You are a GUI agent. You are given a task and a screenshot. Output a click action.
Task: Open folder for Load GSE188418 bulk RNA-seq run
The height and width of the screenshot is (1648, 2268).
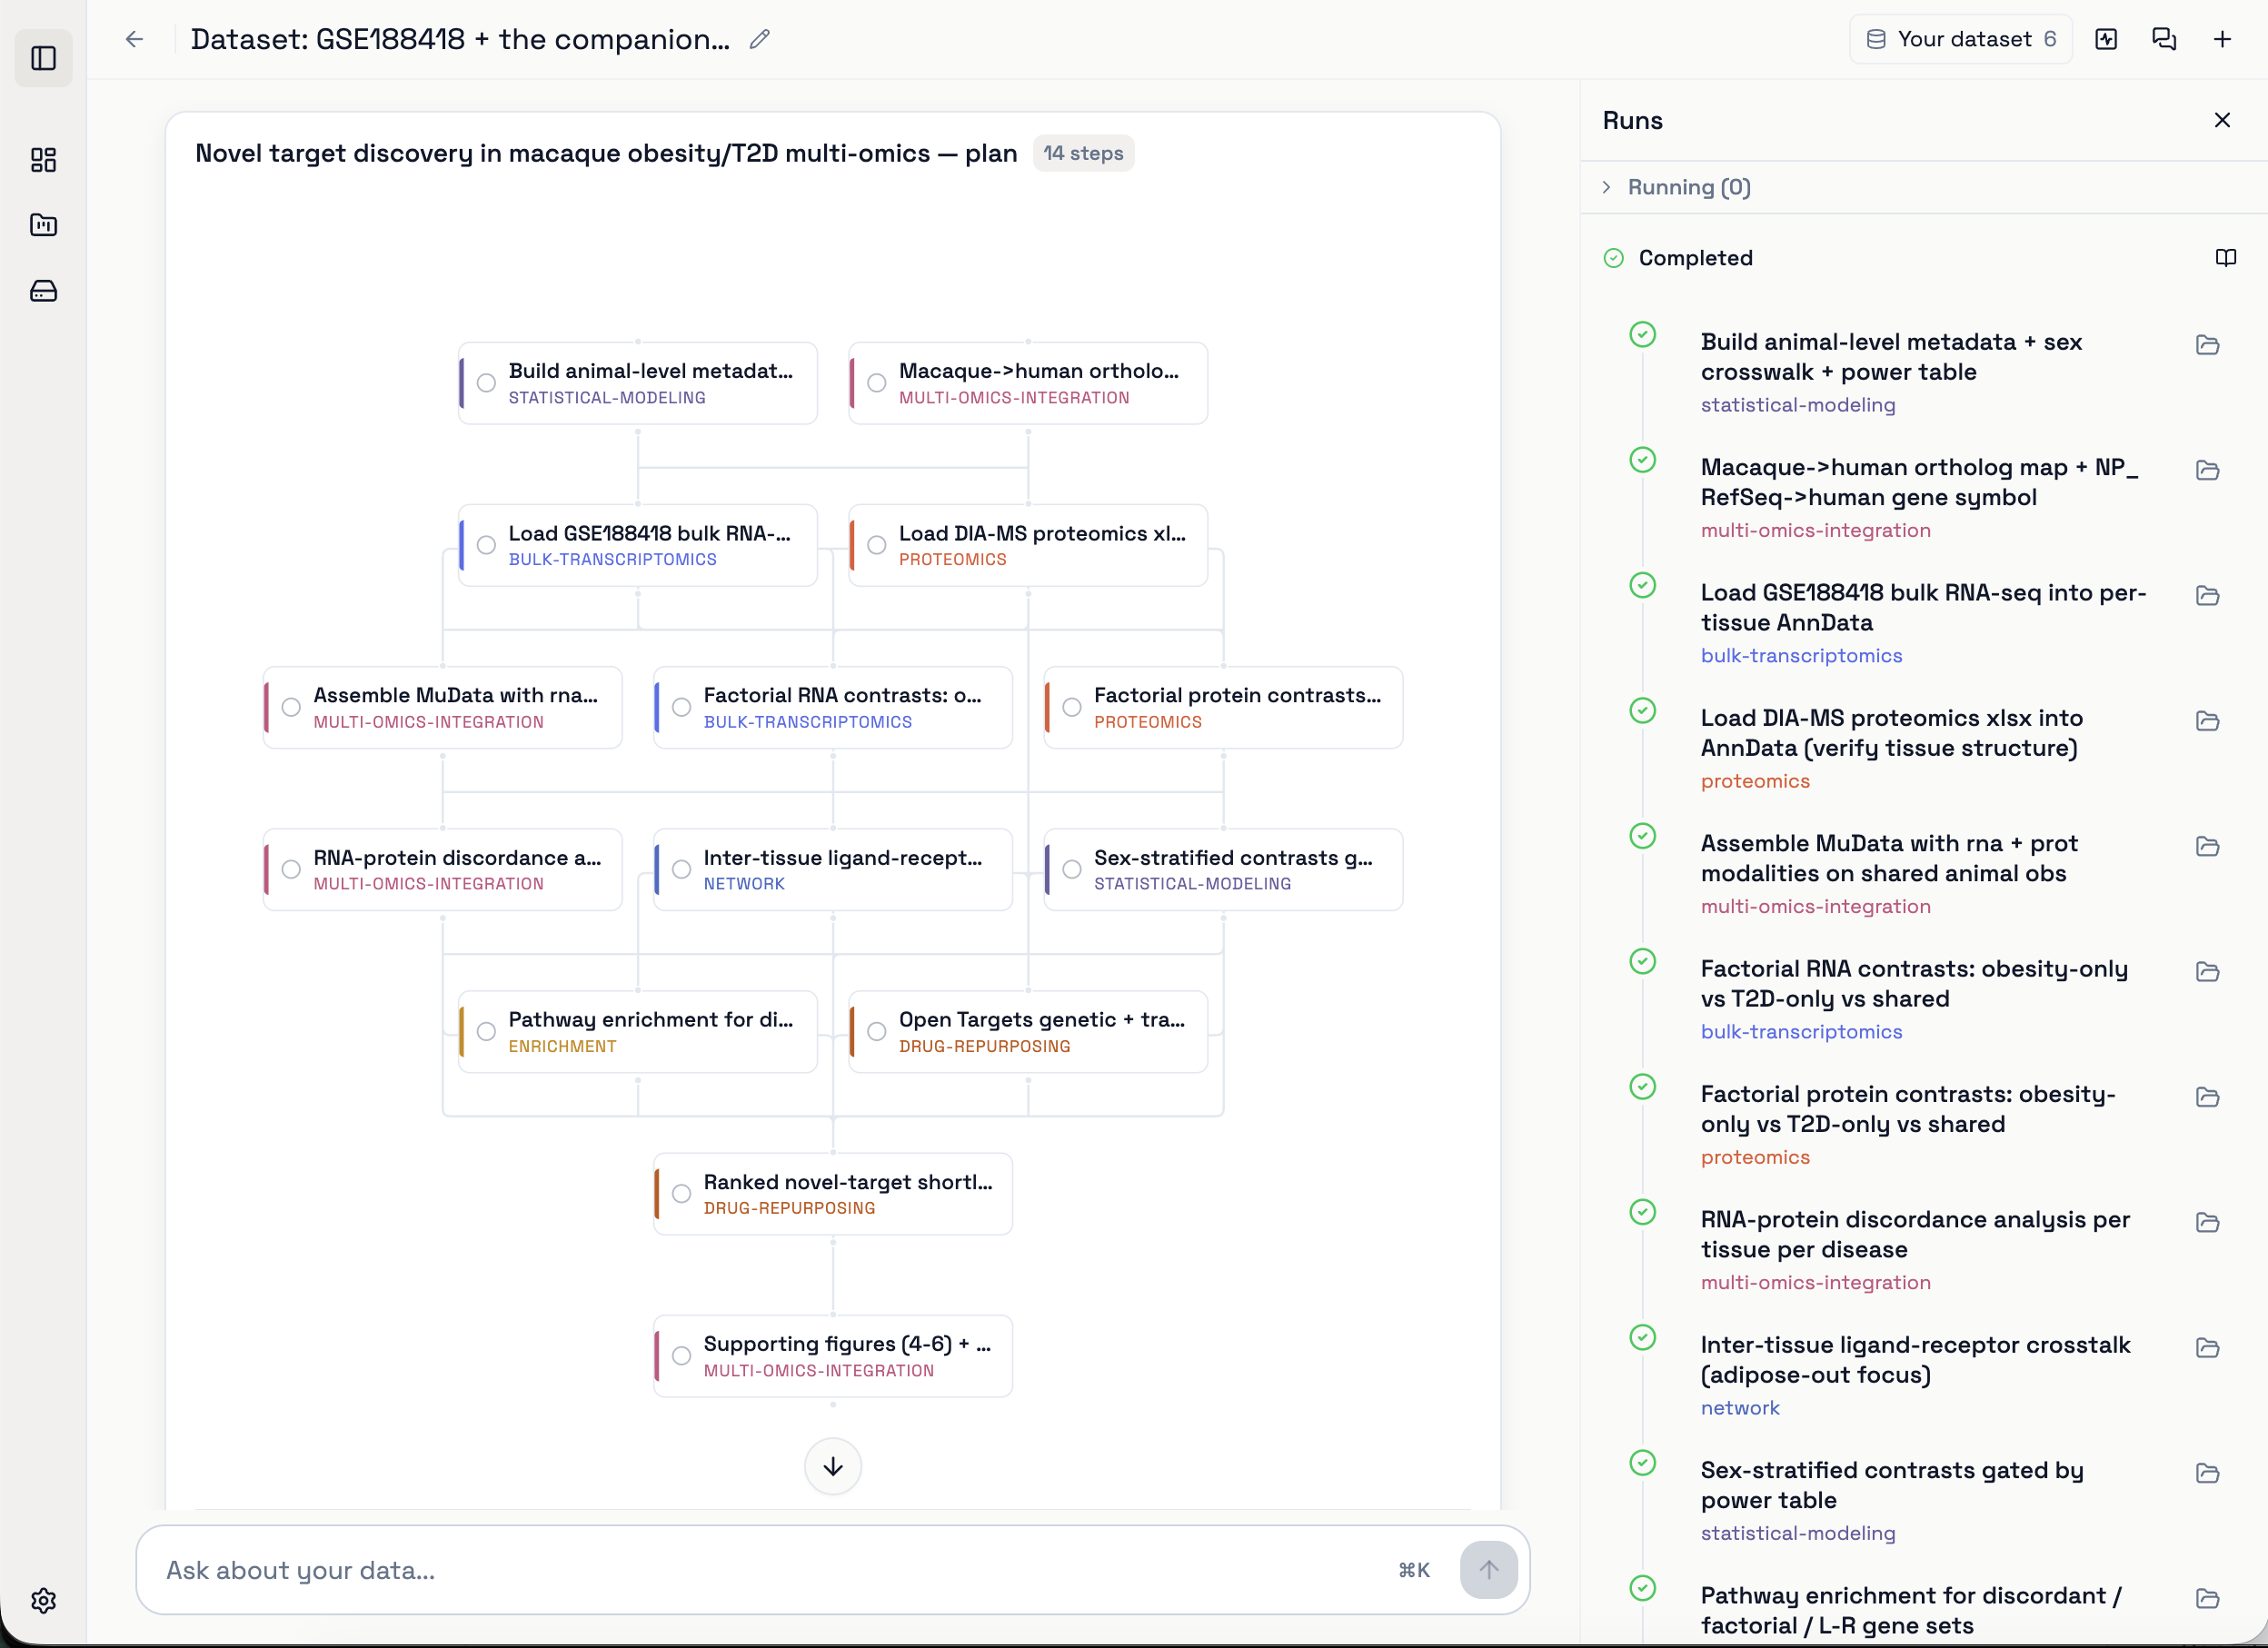pos(2208,596)
